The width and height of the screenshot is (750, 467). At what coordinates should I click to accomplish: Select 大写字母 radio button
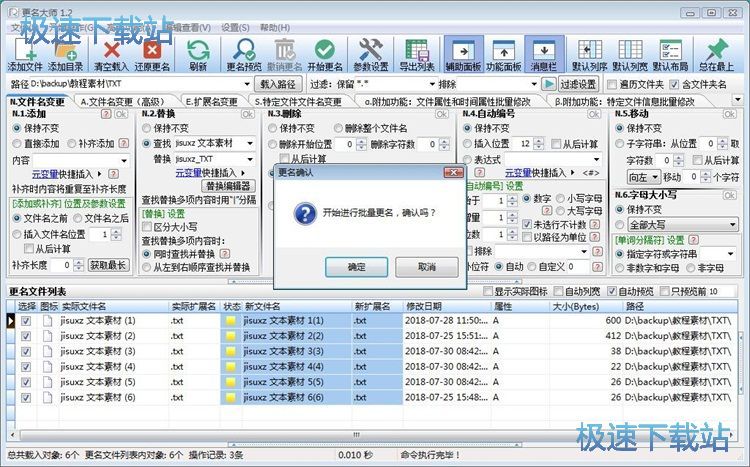[x=560, y=211]
